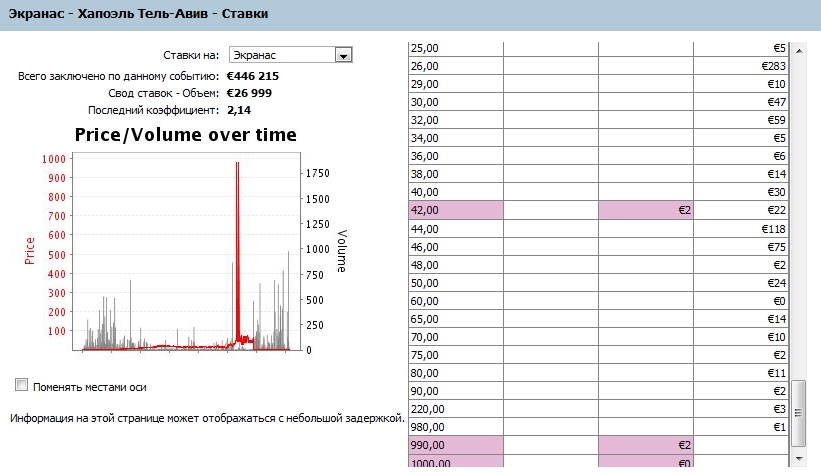821x475 pixels.
Task: Click the table scrollbar up arrow
Action: tap(798, 51)
